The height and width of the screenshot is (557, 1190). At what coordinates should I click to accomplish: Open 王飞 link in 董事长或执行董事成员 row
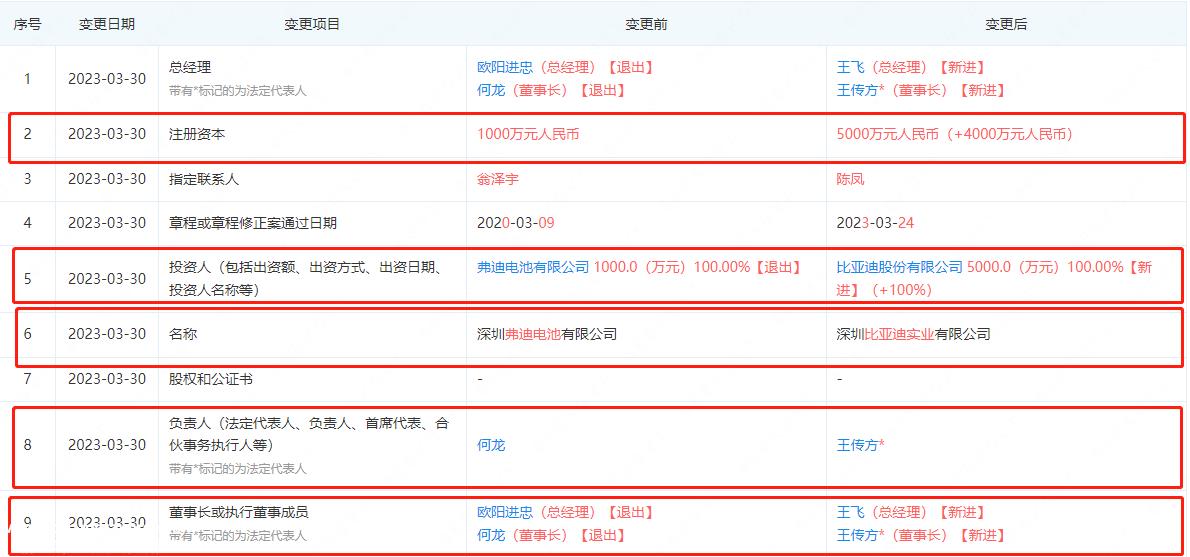[851, 513]
